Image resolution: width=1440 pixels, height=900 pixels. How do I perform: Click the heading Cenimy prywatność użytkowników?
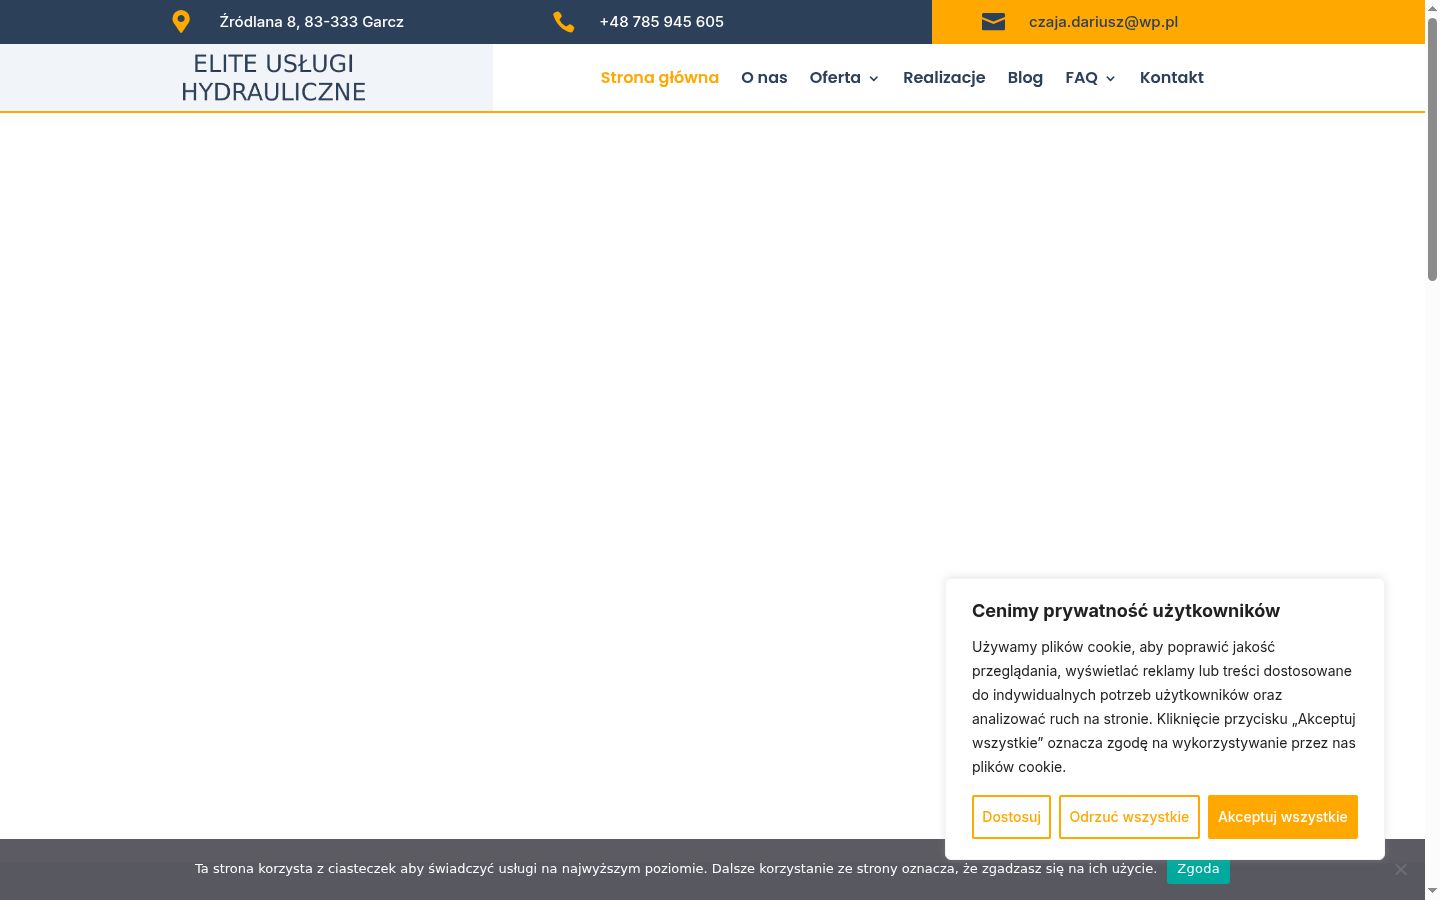(x=1126, y=611)
